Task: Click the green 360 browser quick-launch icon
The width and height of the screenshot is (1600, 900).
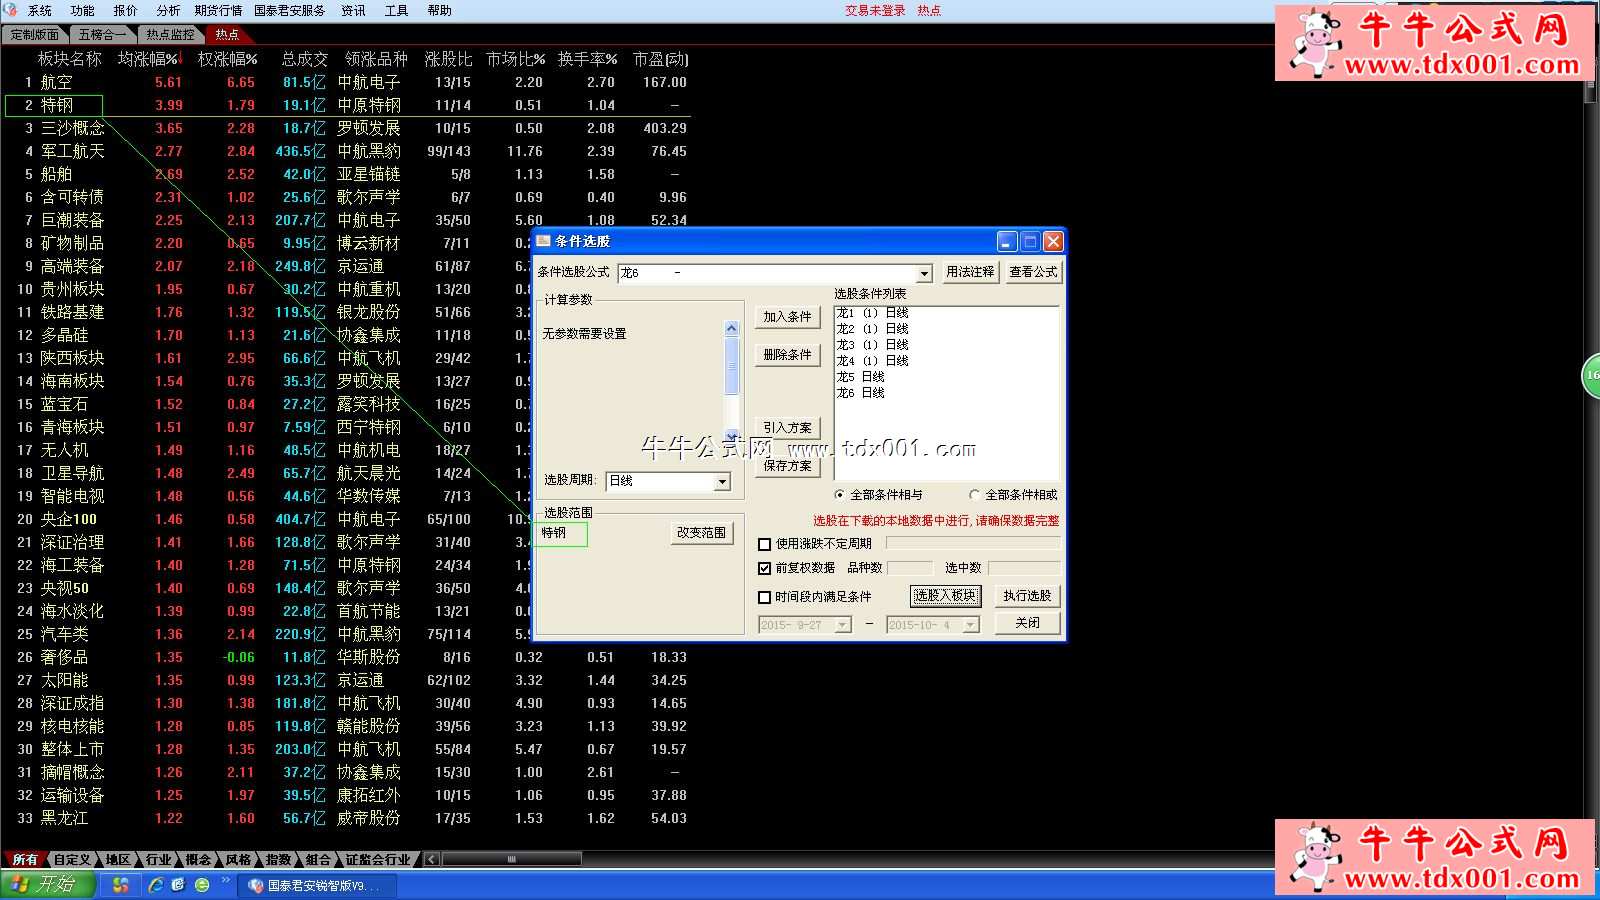Action: click(202, 885)
